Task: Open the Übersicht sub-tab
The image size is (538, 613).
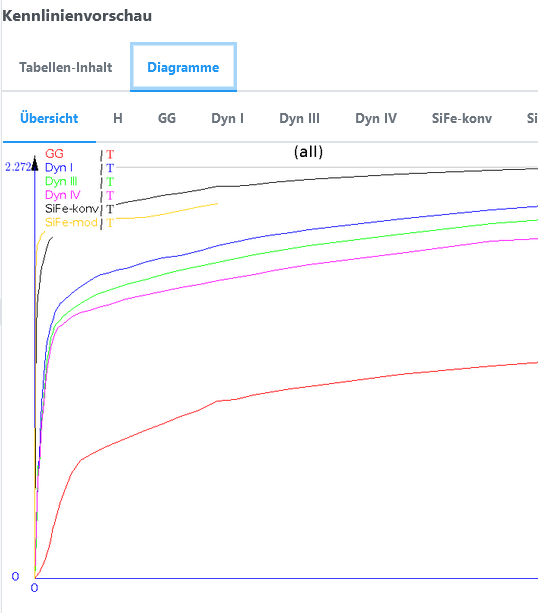Action: click(49, 118)
